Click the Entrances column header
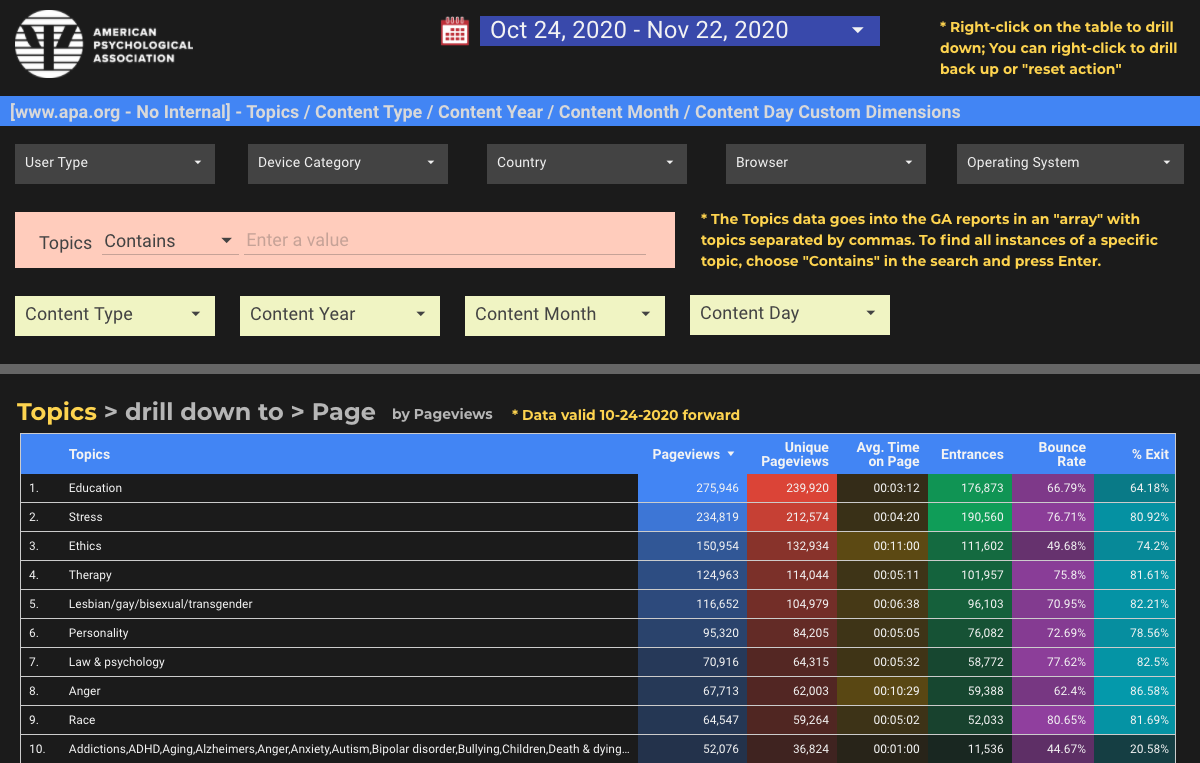Image resolution: width=1200 pixels, height=763 pixels. point(971,454)
